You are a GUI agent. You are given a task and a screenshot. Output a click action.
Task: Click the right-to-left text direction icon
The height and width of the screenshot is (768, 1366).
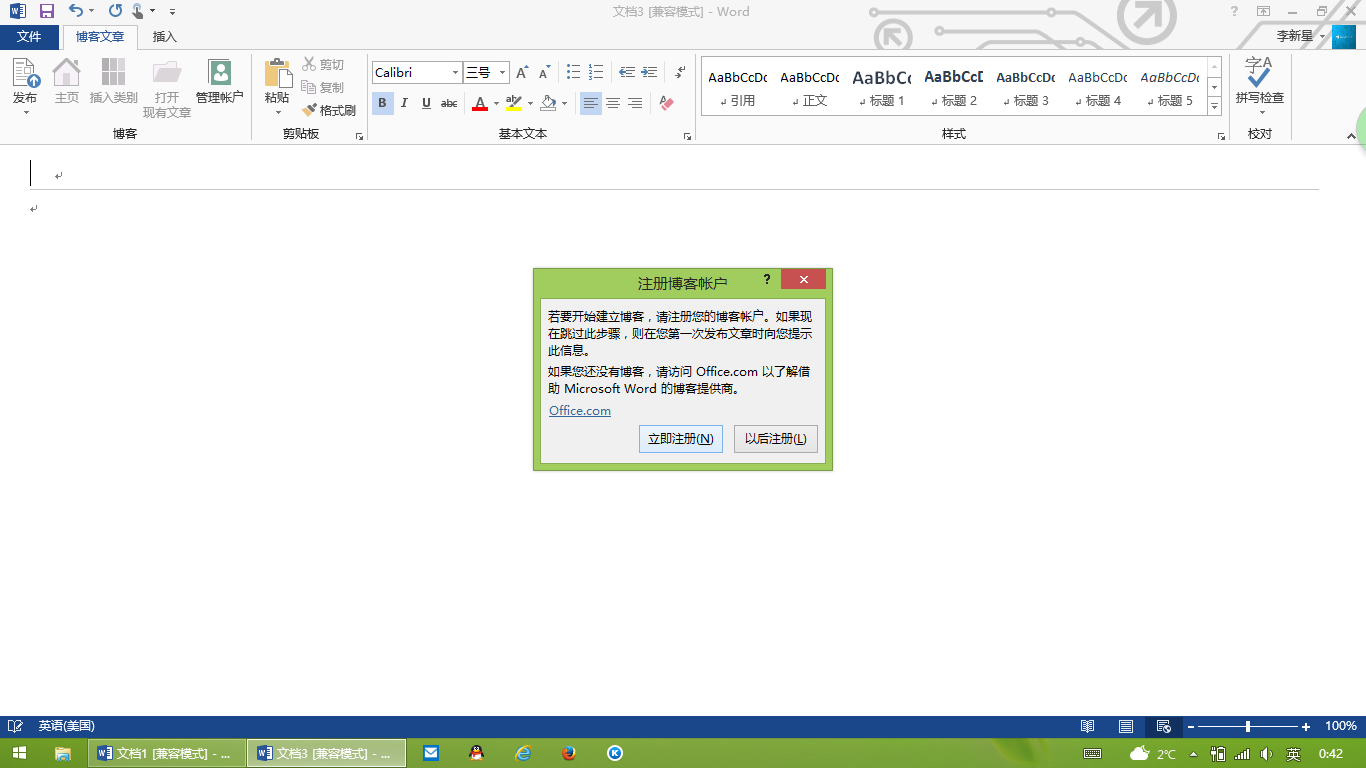coord(680,72)
